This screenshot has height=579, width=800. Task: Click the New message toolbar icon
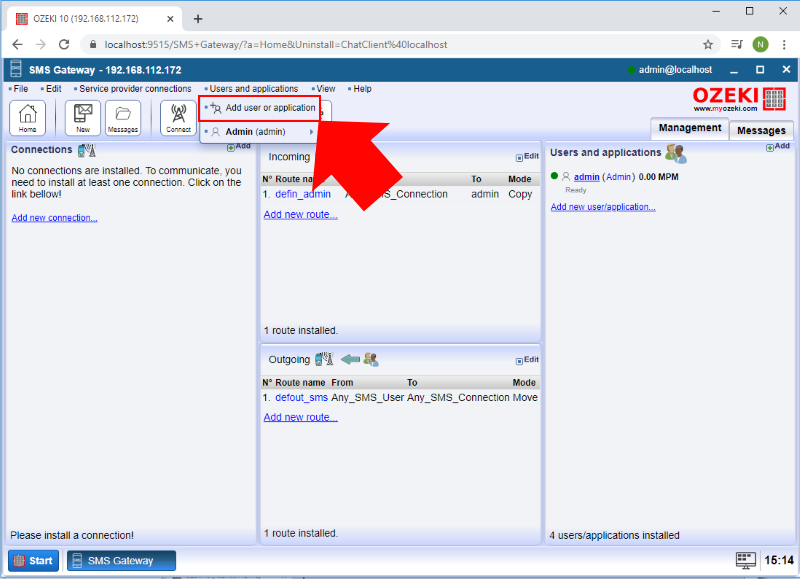[x=83, y=118]
